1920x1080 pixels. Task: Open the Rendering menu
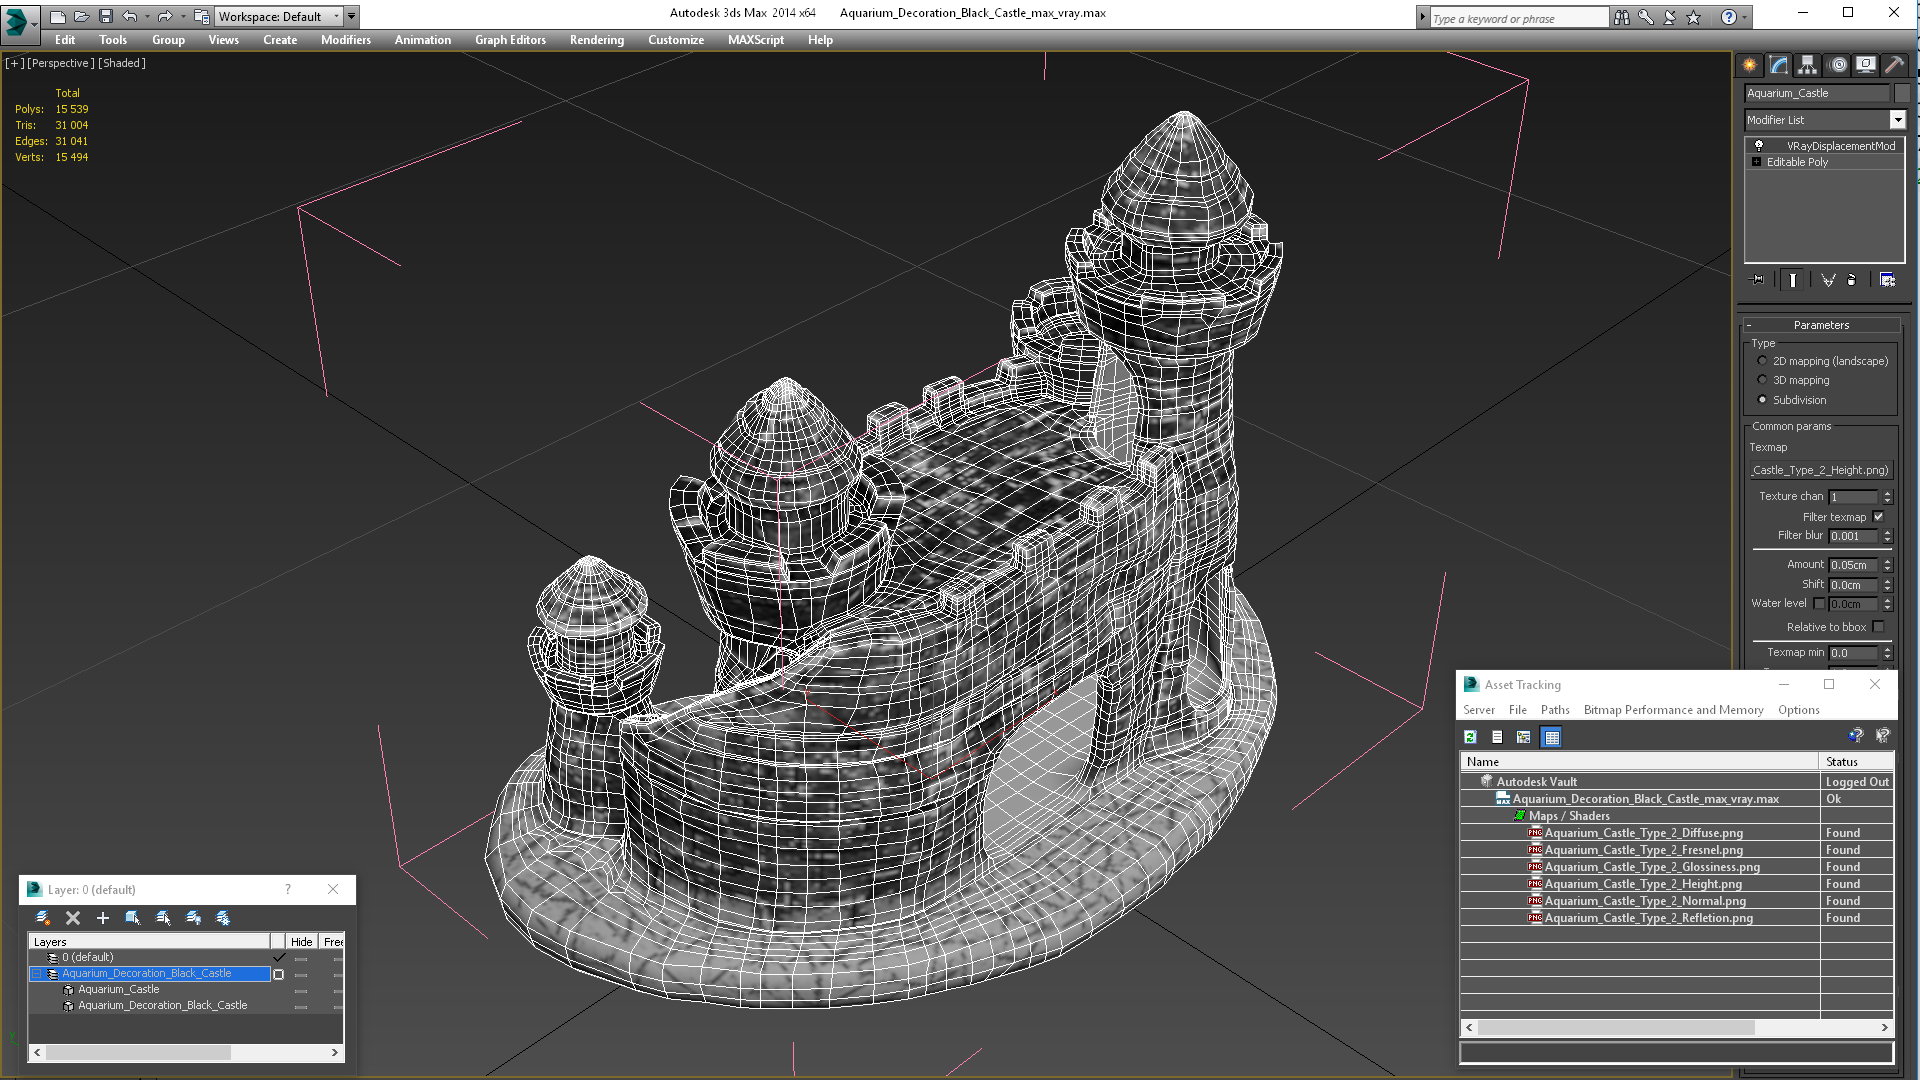[x=596, y=40]
